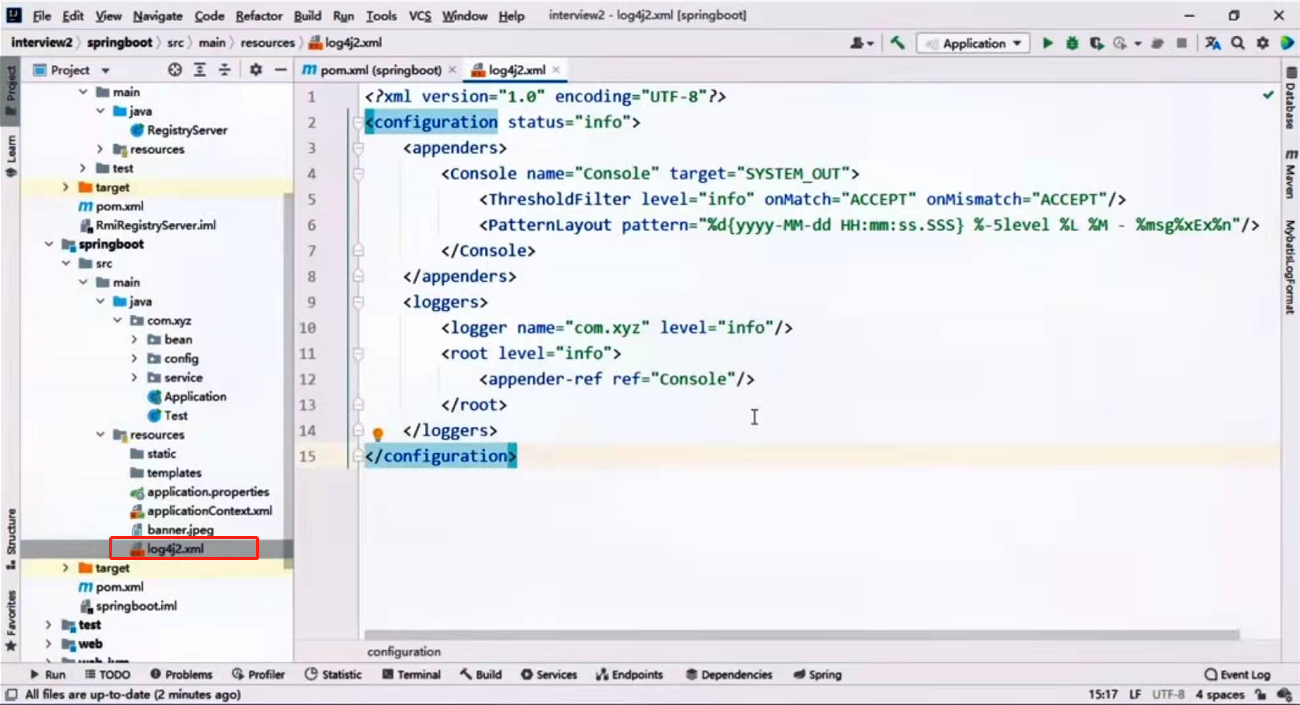This screenshot has height=705, width=1300.
Task: Open the Navigate menu
Action: pos(157,16)
